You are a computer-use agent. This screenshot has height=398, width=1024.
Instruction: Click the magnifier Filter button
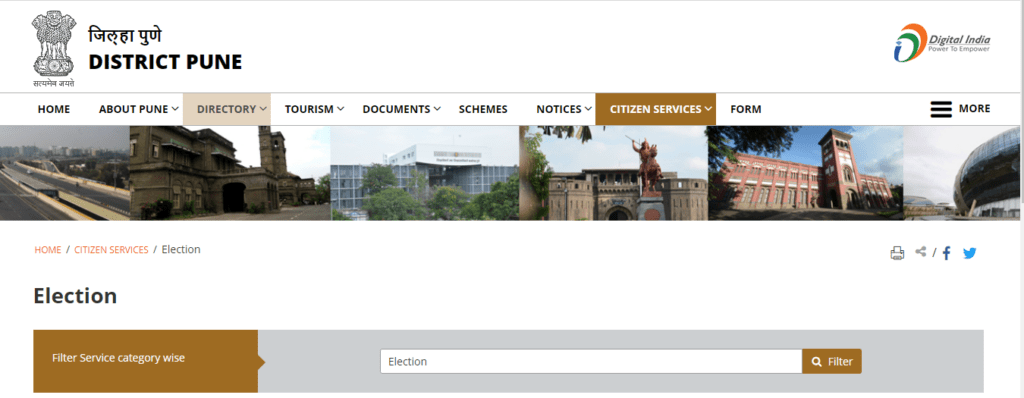(832, 361)
